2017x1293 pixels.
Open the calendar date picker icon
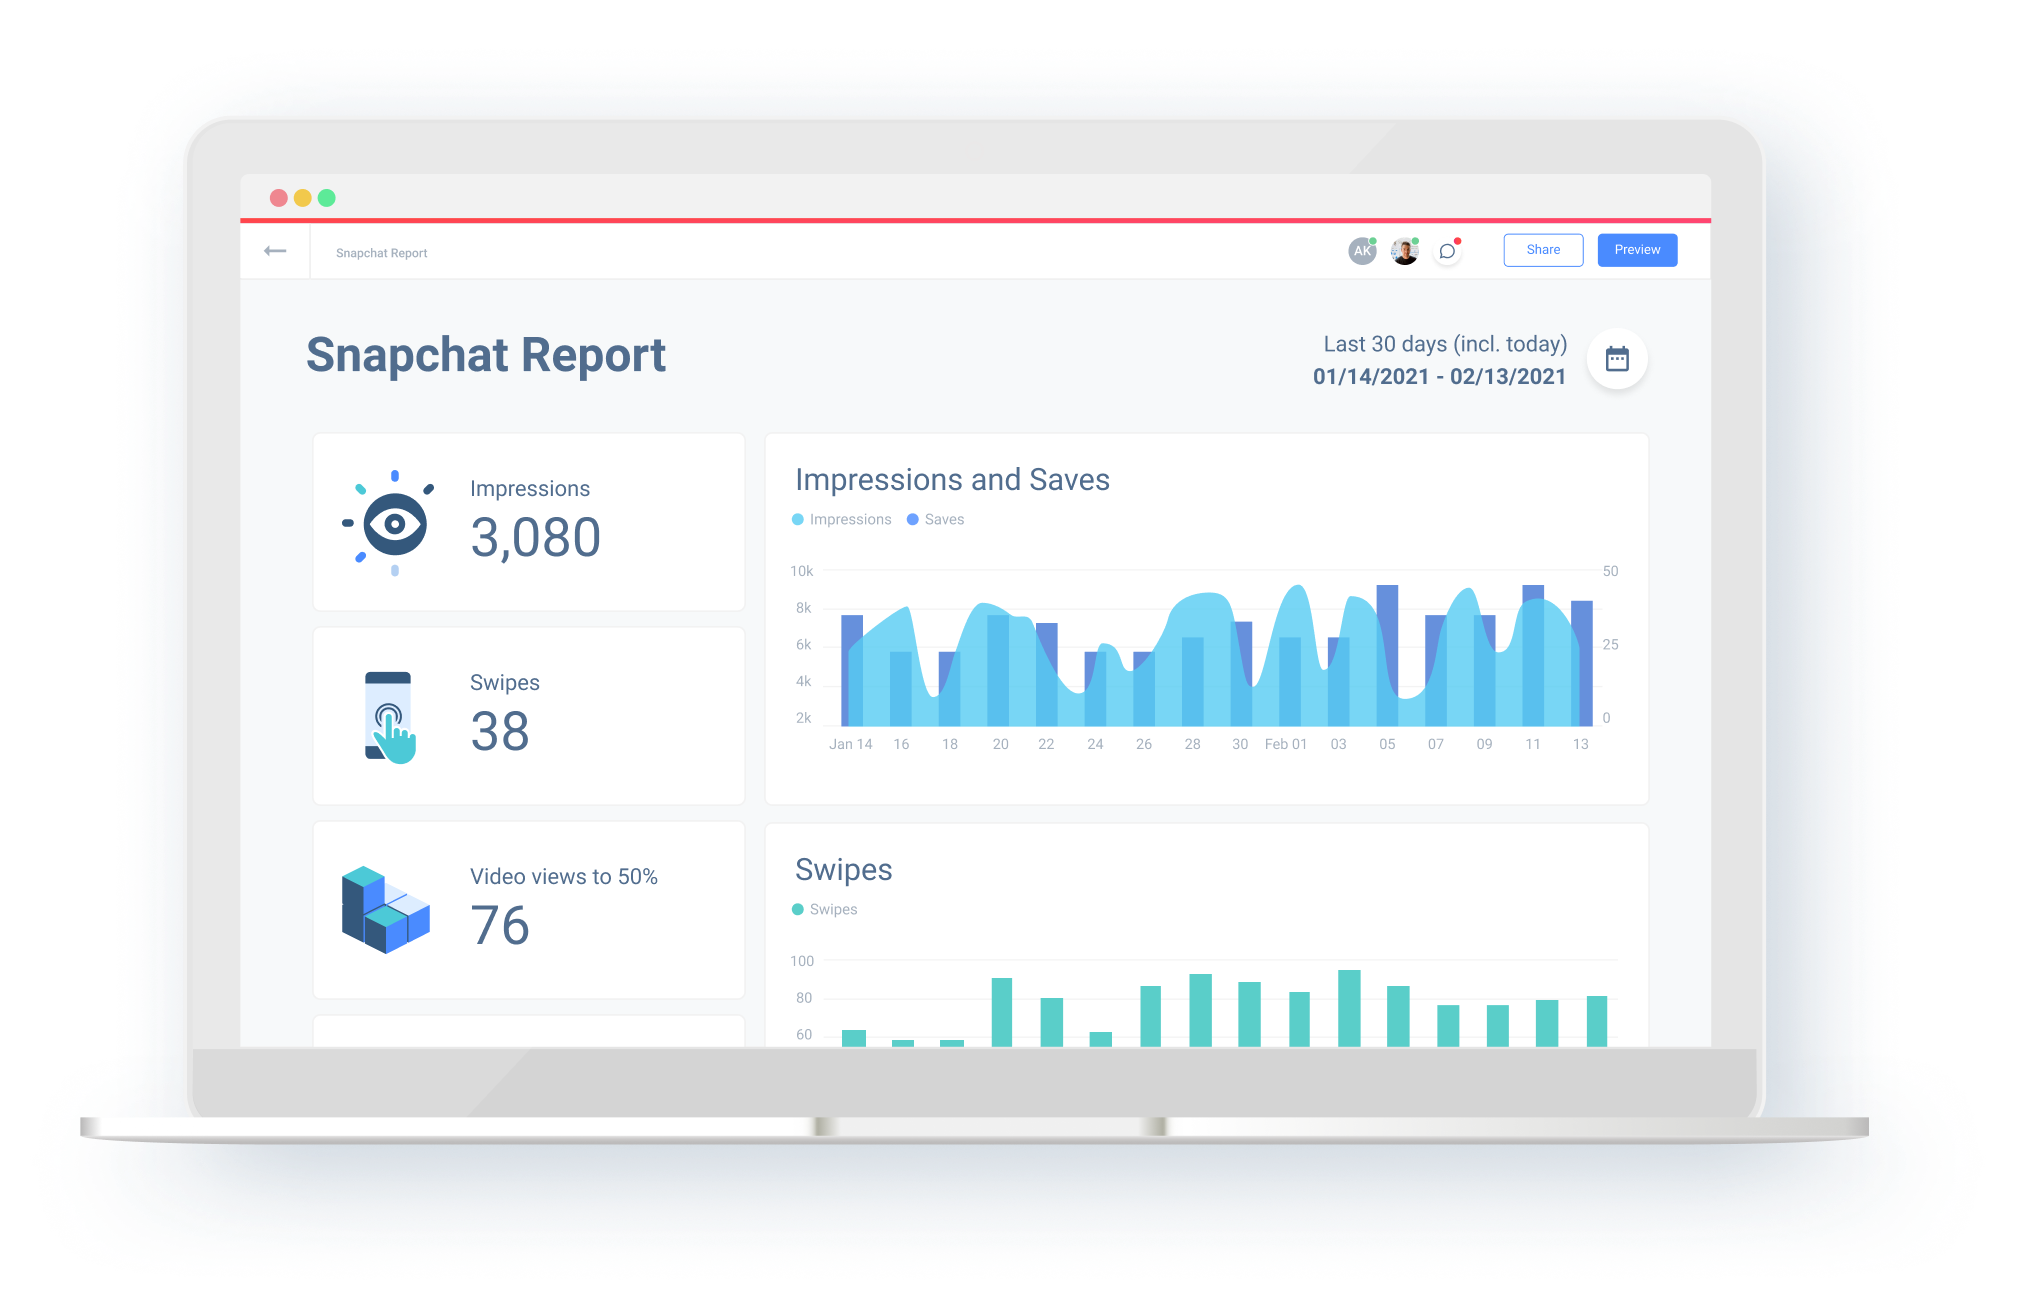tap(1616, 359)
